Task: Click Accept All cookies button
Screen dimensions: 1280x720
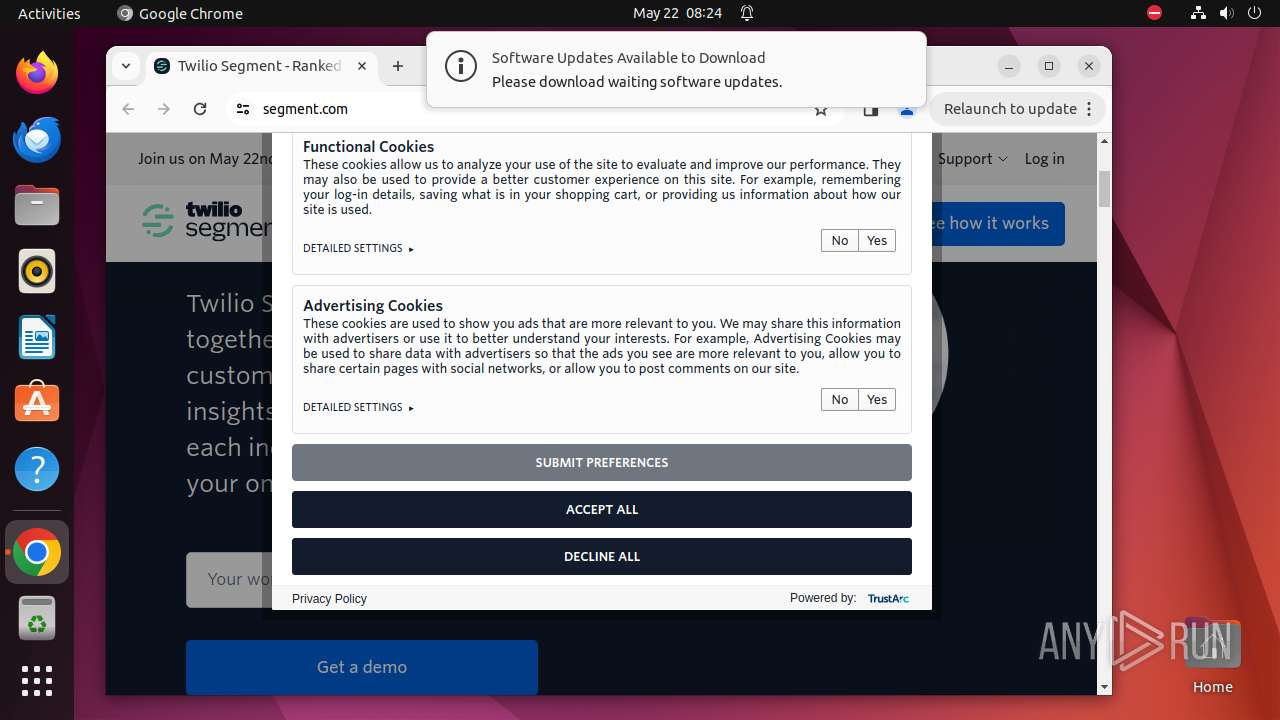Action: 602,509
